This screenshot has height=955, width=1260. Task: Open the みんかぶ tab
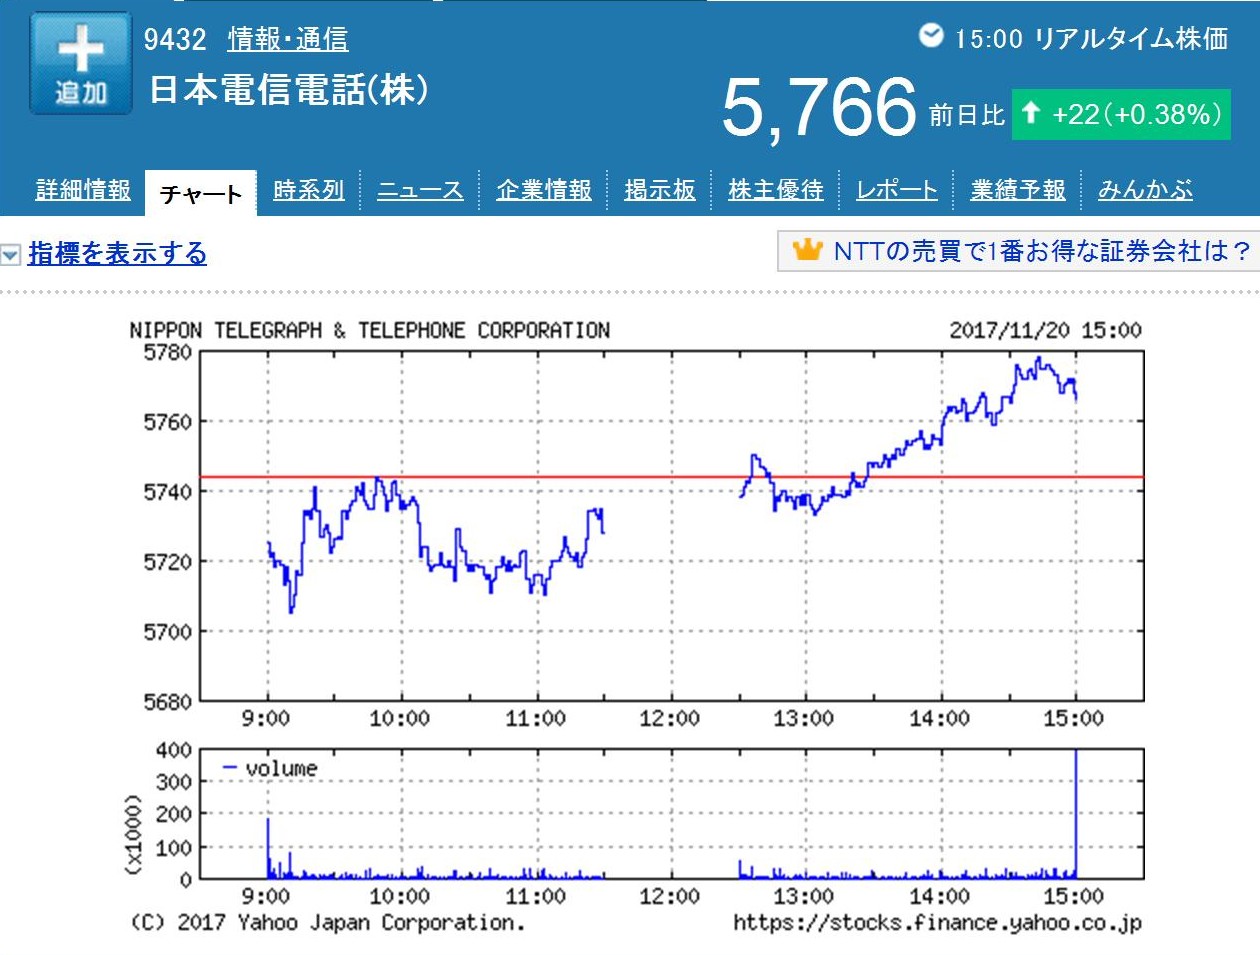pyautogui.click(x=1145, y=190)
